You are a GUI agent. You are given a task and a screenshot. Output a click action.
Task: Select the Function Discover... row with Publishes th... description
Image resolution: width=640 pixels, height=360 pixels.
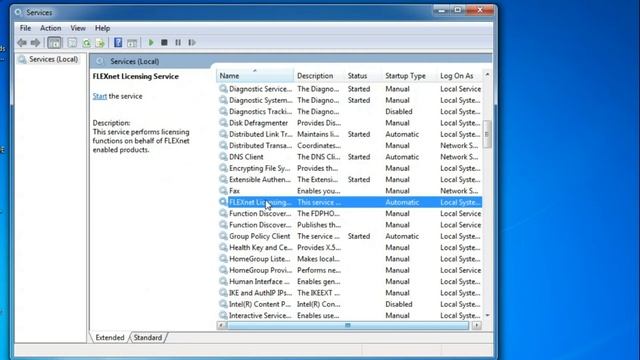tap(350, 225)
